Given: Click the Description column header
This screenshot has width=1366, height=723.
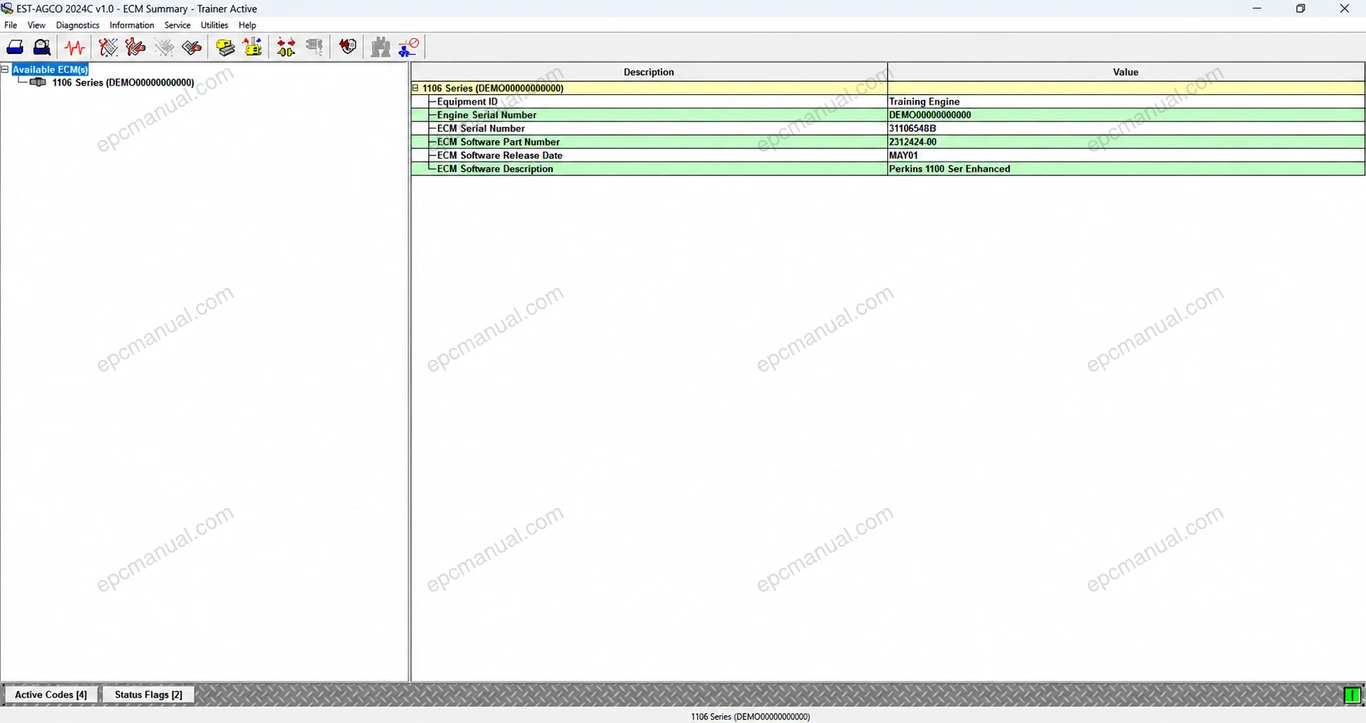Looking at the screenshot, I should (x=649, y=72).
